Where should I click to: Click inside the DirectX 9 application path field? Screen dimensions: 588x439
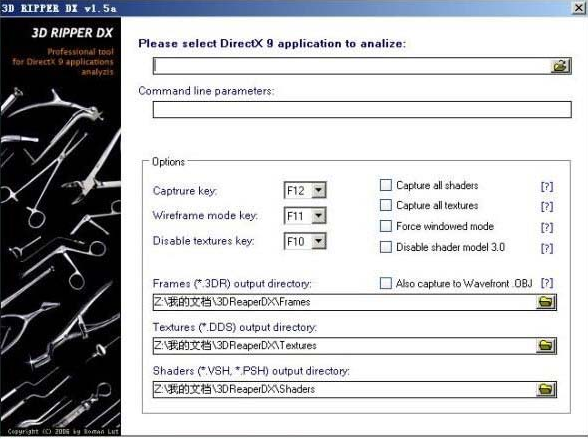pyautogui.click(x=352, y=66)
